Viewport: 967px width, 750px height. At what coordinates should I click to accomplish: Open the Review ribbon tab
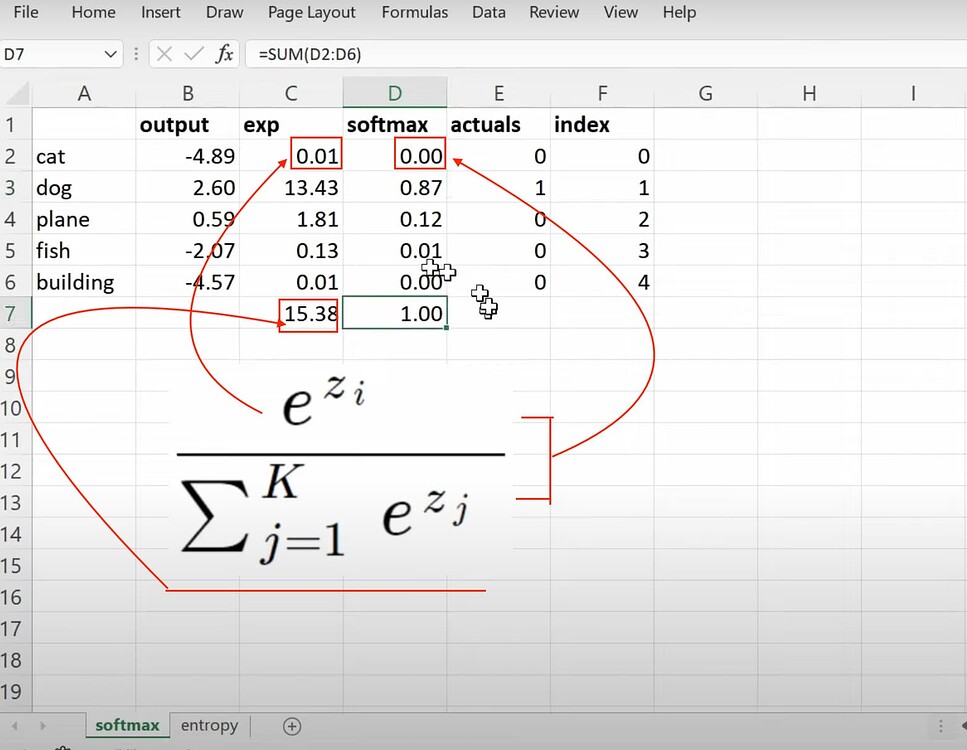coord(553,13)
